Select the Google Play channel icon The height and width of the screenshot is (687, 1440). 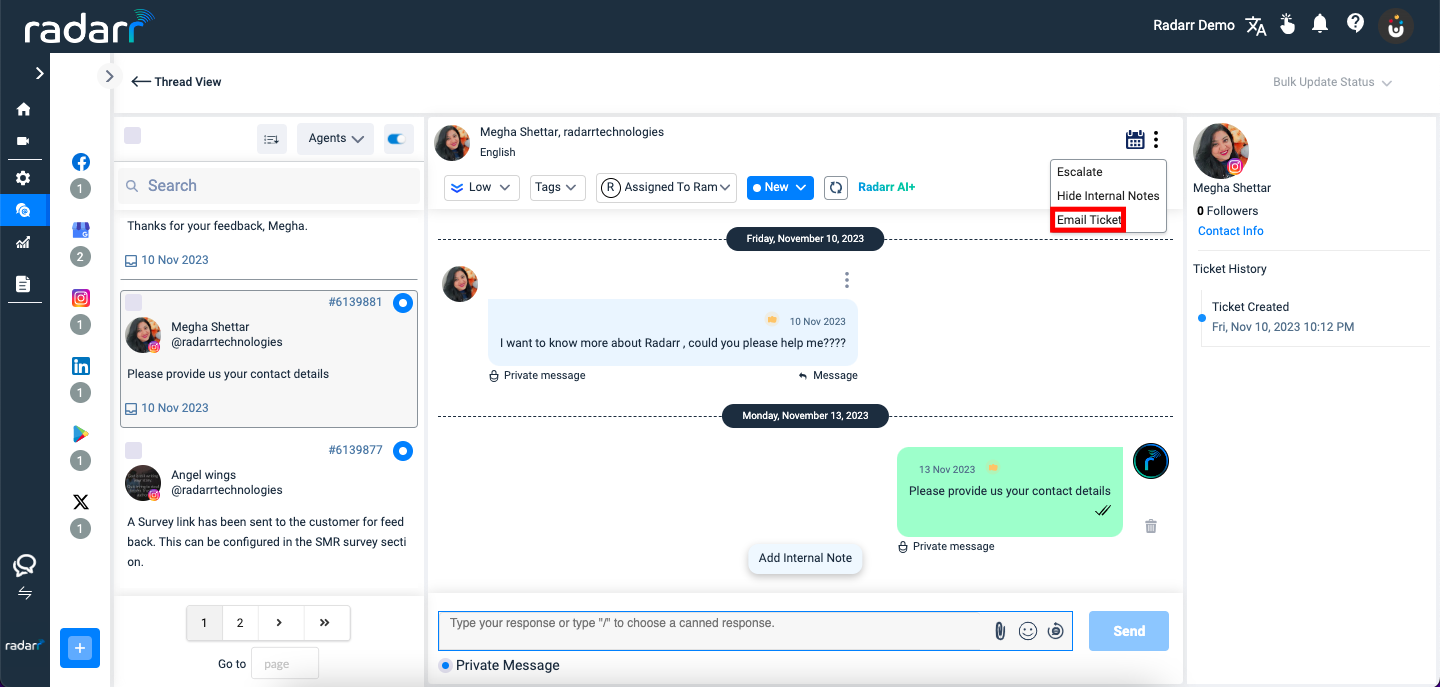[x=81, y=434]
